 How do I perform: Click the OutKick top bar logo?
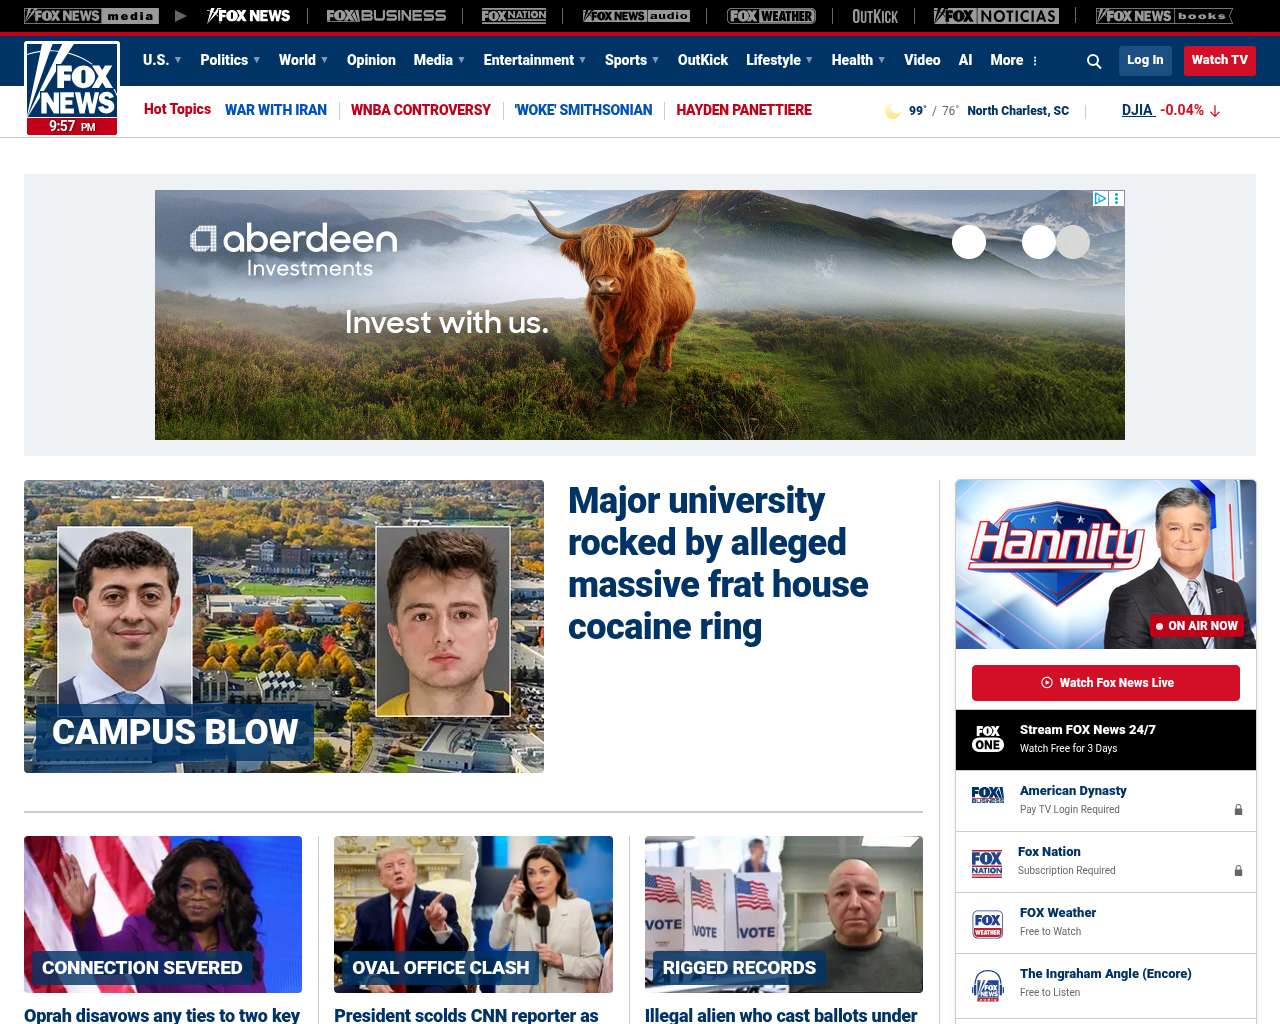click(x=875, y=16)
